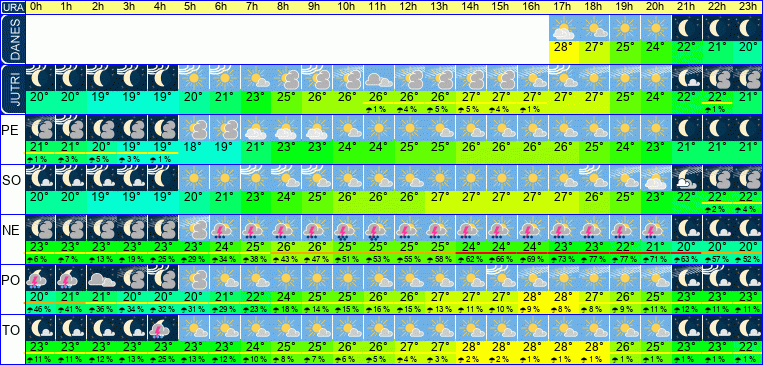Click SO 8h temperature 24°
The width and height of the screenshot is (763, 365).
(x=285, y=197)
